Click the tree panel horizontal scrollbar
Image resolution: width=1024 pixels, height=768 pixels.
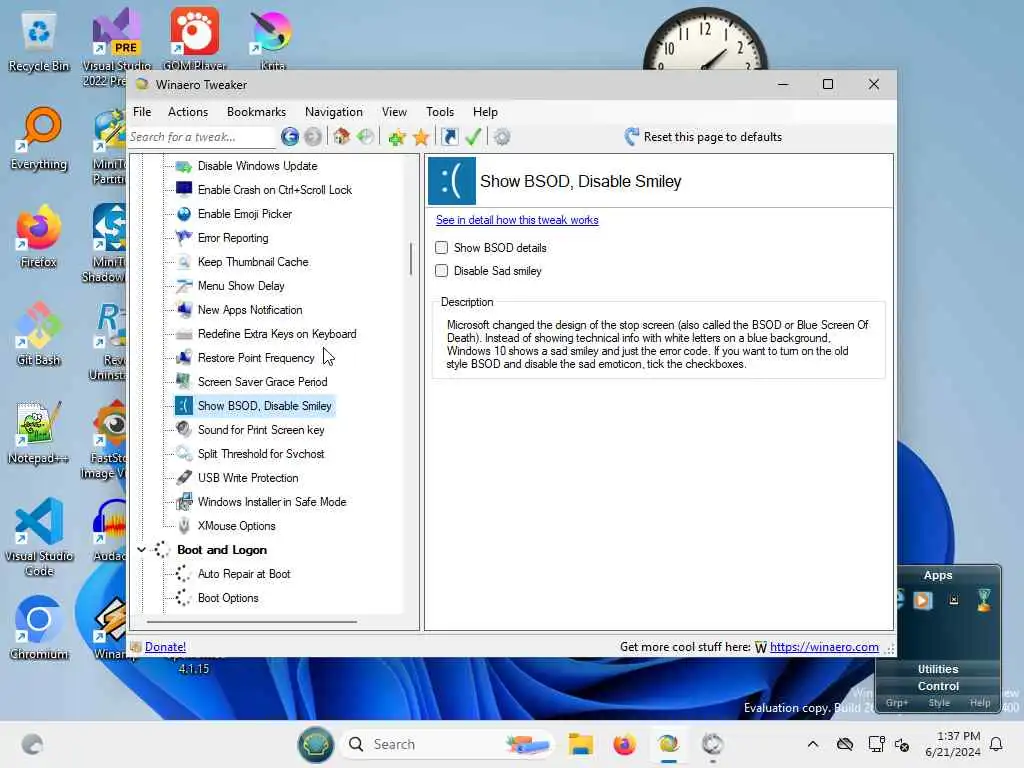click(x=251, y=622)
